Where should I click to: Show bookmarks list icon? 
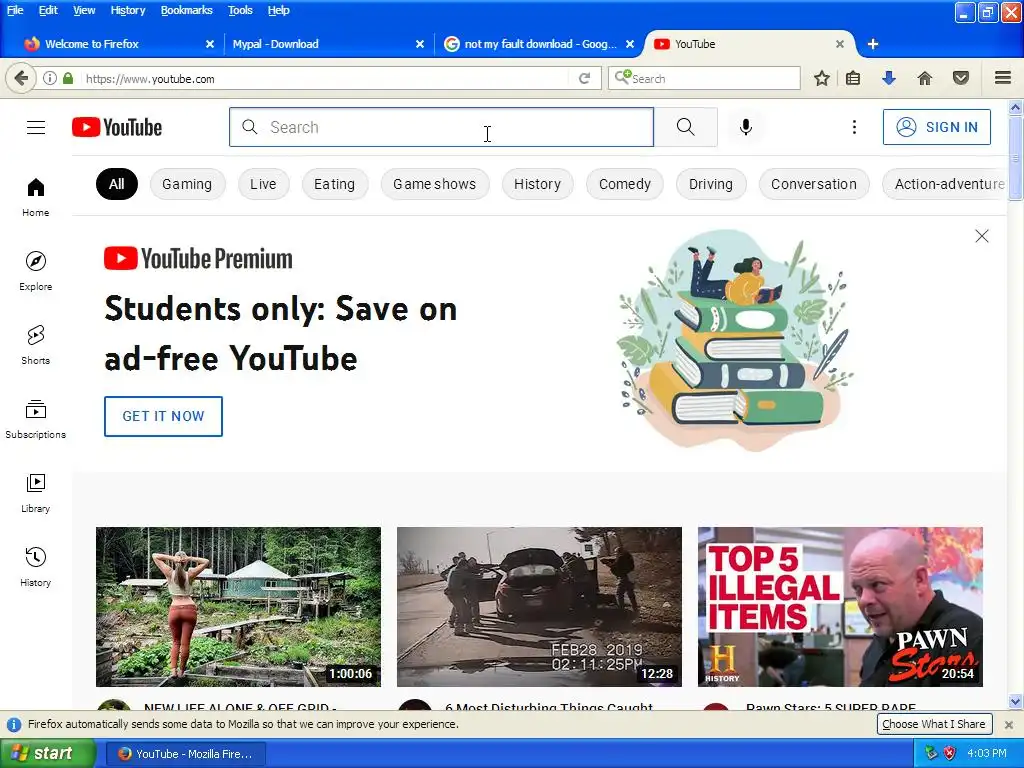point(853,78)
